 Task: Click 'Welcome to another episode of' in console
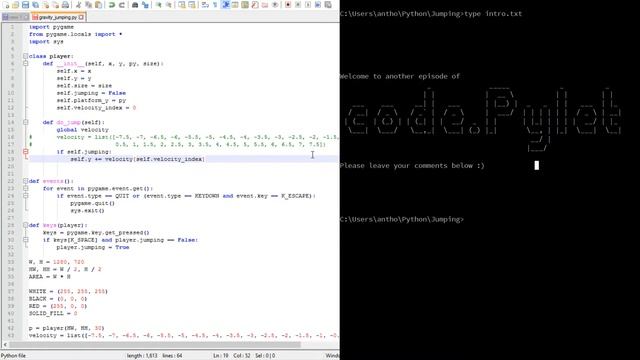400,76
